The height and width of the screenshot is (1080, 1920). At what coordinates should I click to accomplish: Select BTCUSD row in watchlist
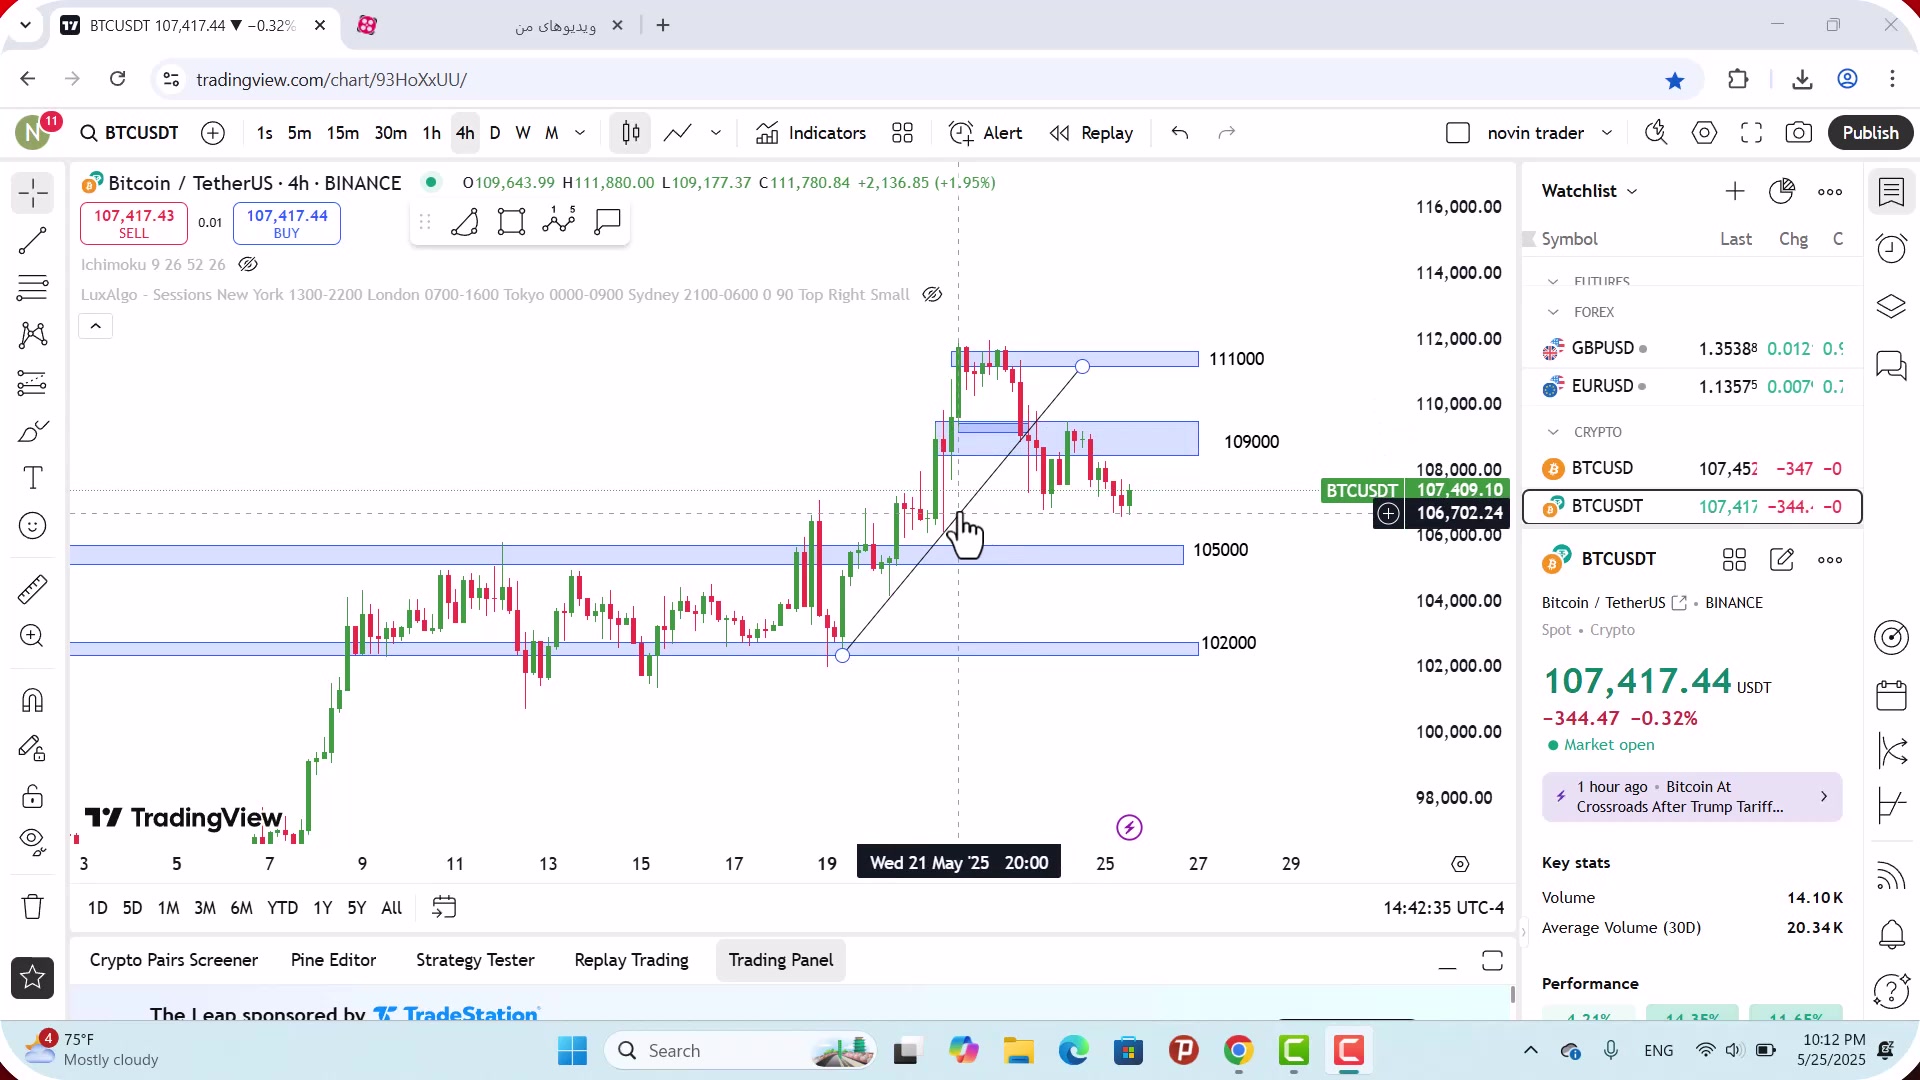pos(1692,468)
